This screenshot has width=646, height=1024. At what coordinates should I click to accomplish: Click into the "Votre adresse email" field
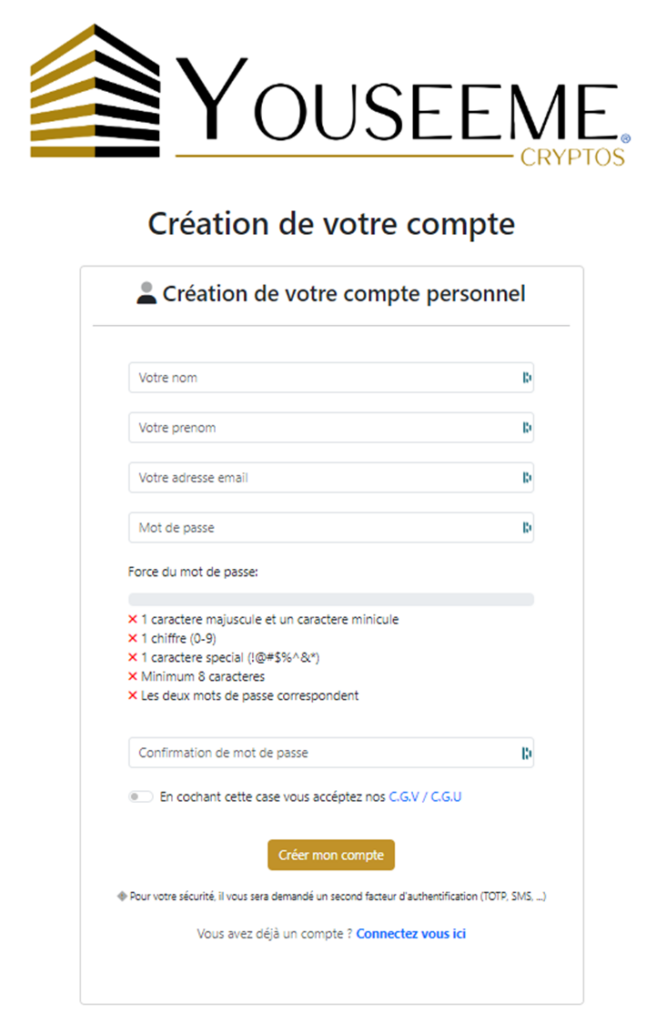tap(320, 478)
